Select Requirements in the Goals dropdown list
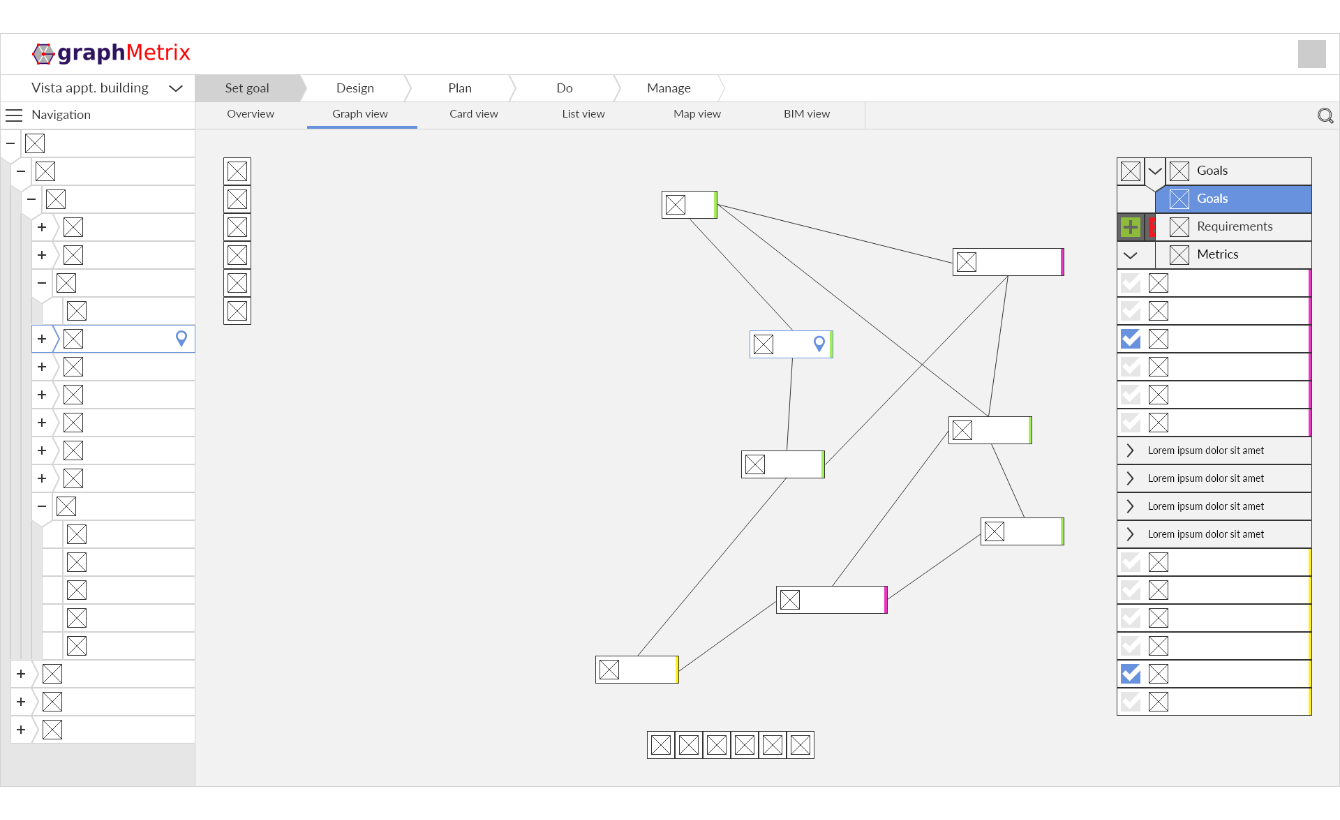 pos(1234,227)
